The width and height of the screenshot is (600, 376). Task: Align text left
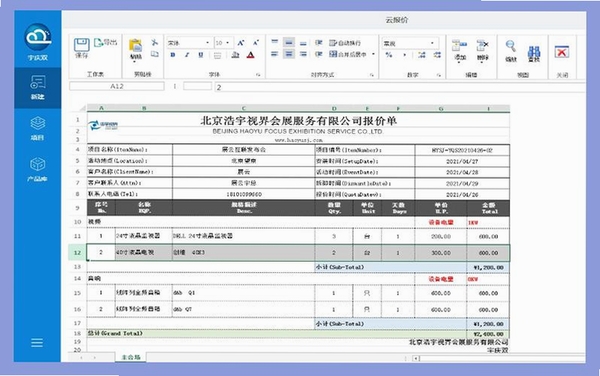coord(275,54)
